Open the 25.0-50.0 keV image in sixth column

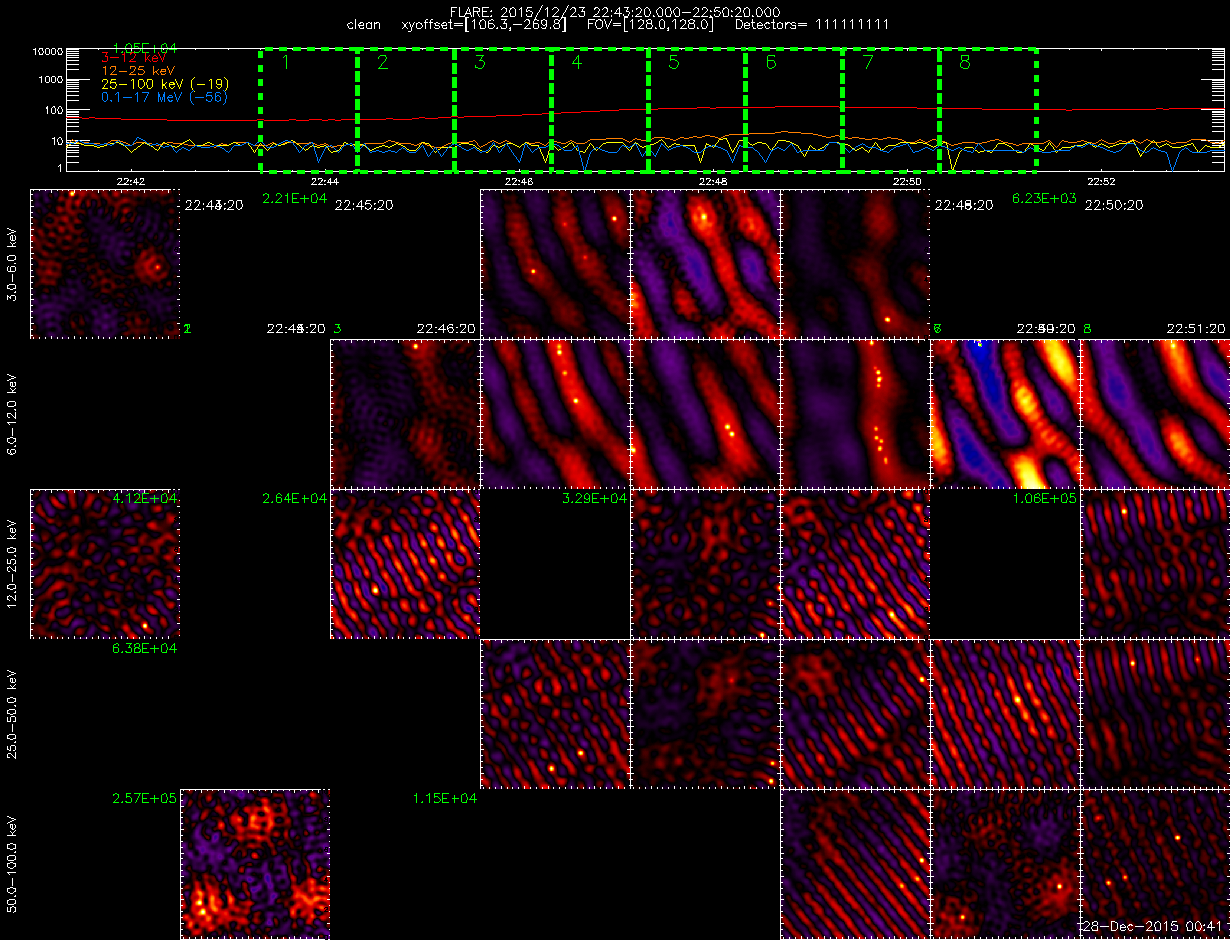pyautogui.click(x=855, y=714)
